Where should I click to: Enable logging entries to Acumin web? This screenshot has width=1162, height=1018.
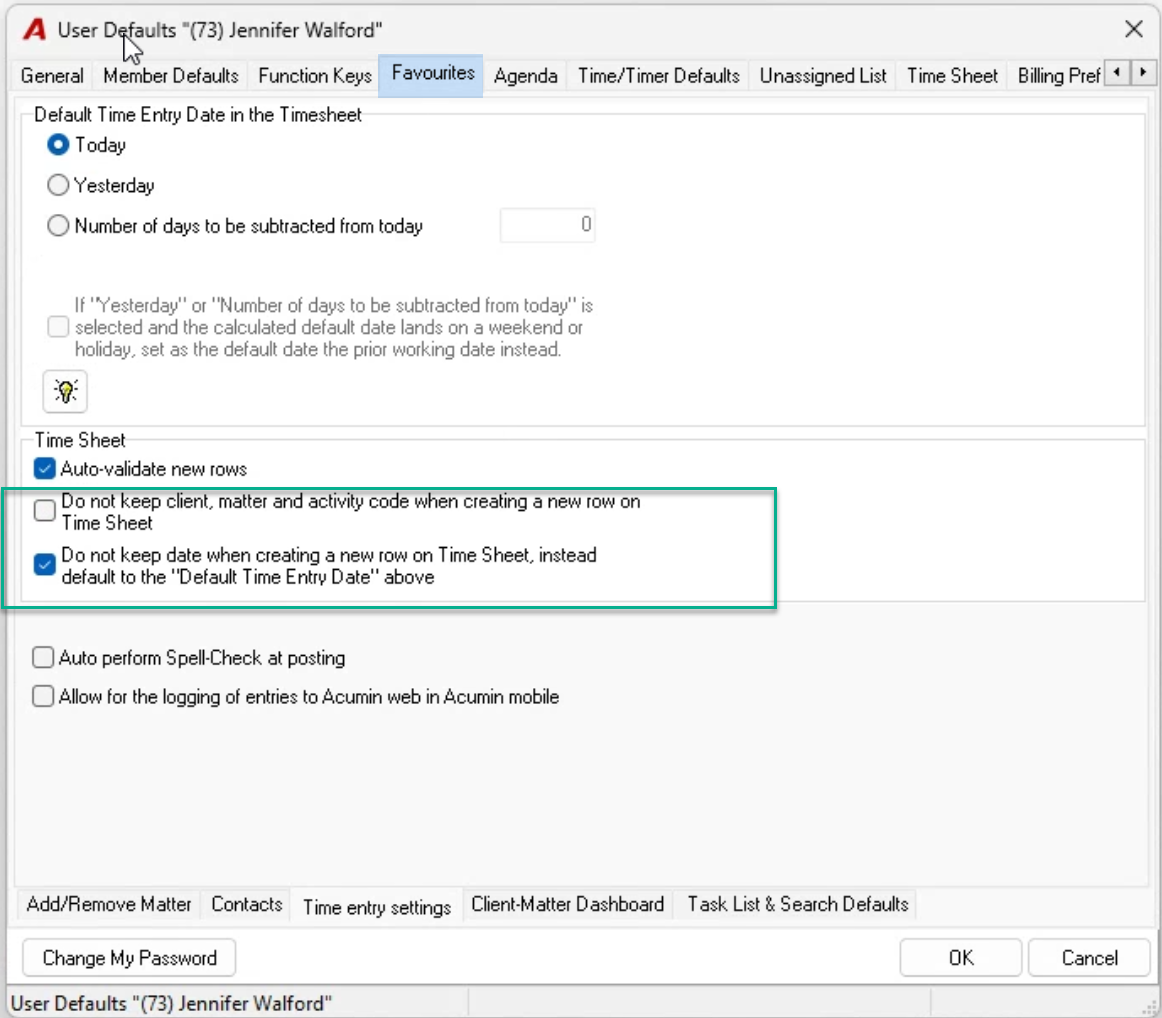(43, 696)
